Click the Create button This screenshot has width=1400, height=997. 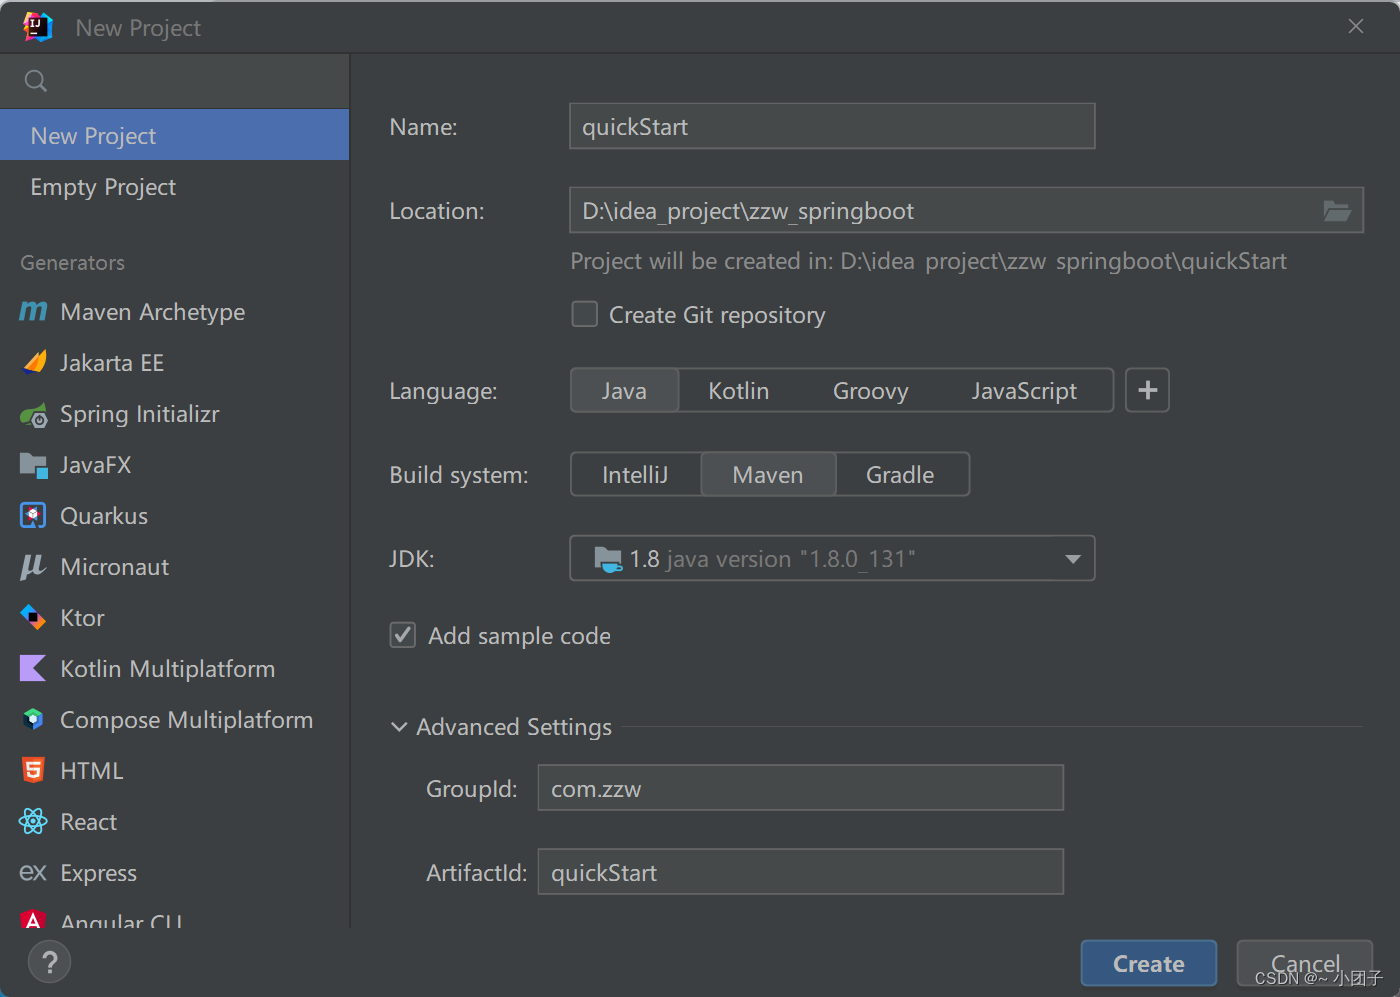click(x=1149, y=963)
